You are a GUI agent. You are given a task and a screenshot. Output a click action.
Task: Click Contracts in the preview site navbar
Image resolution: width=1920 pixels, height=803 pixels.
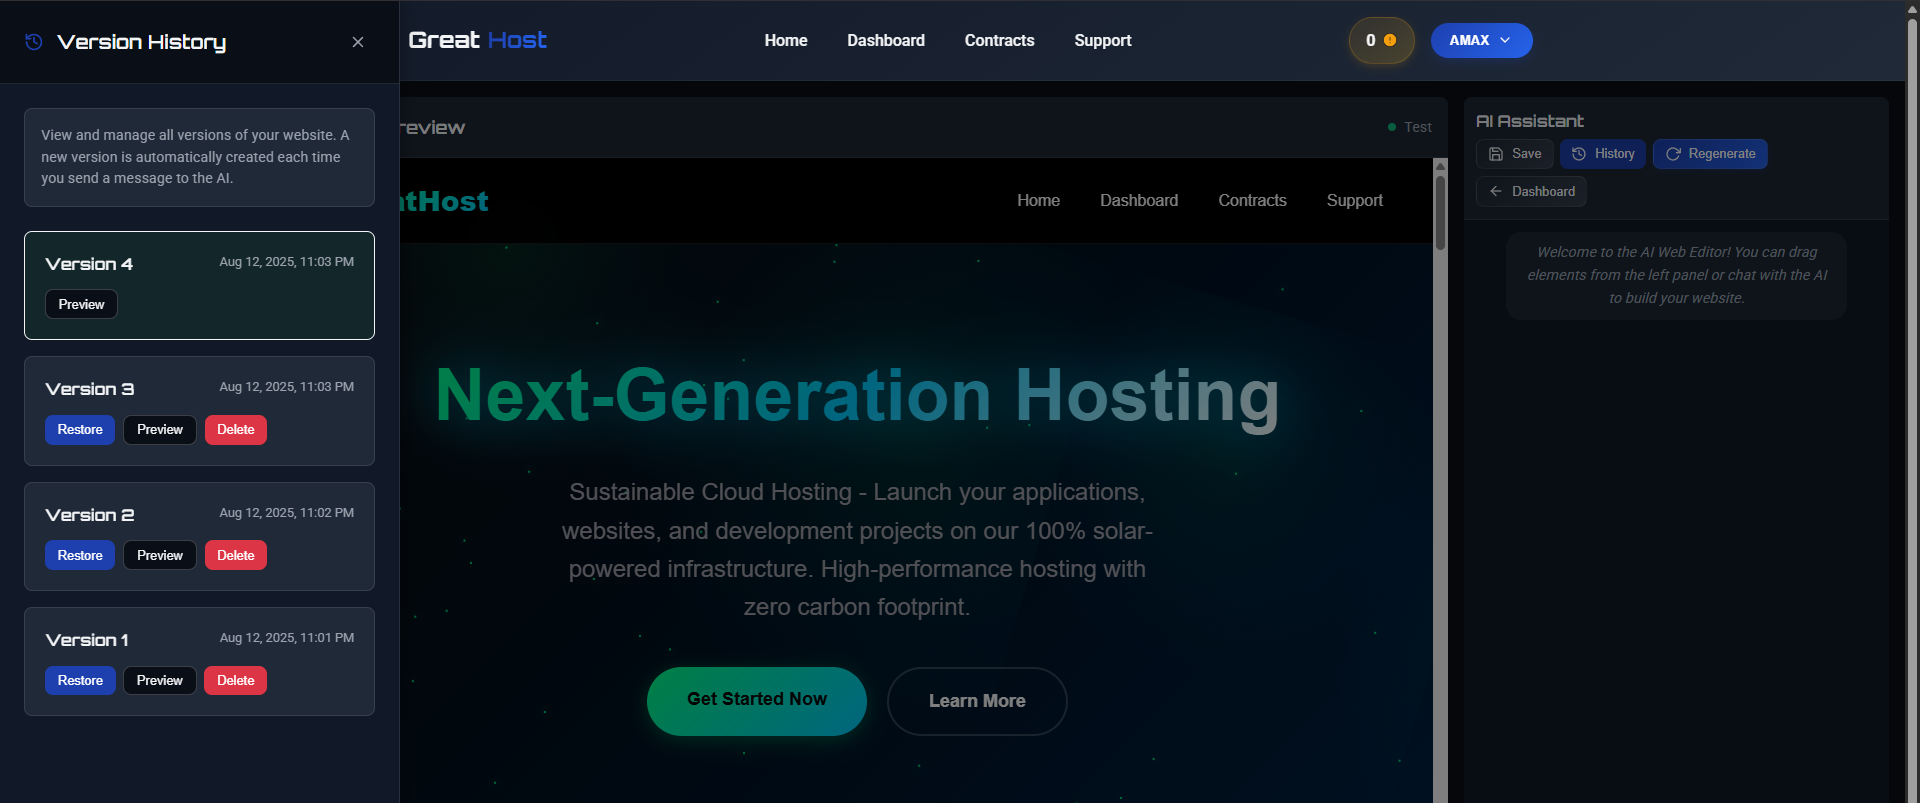click(x=1252, y=200)
